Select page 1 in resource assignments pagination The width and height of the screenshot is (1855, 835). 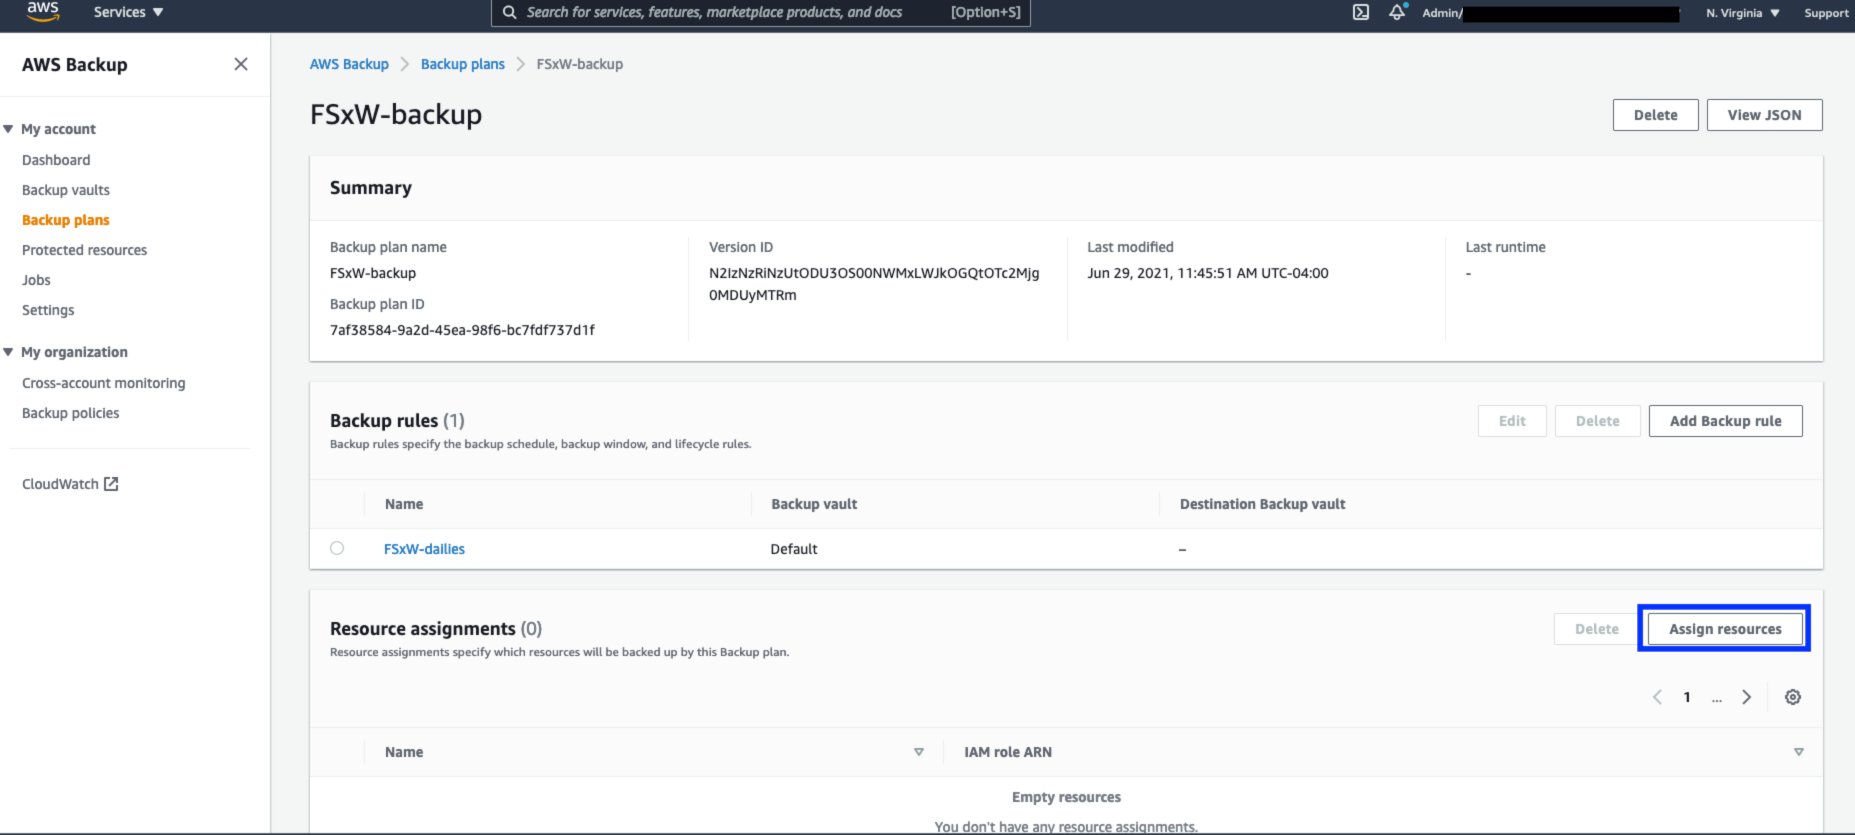coord(1687,697)
